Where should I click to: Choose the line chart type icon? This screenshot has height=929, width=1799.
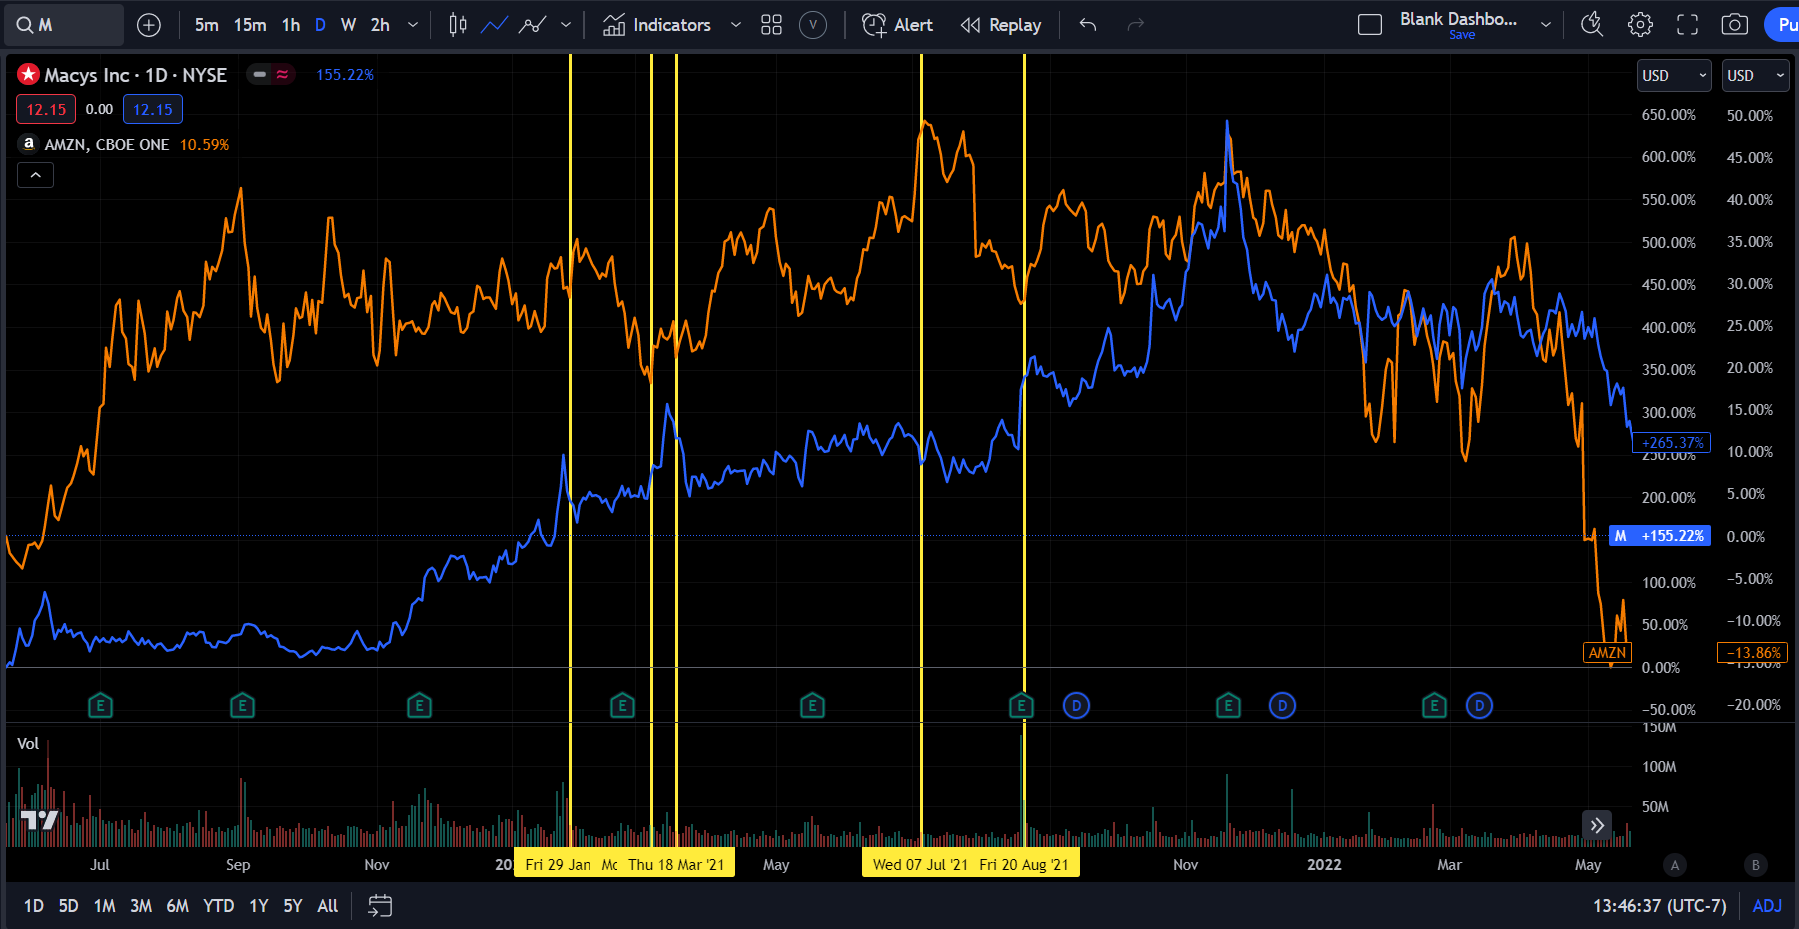(495, 25)
